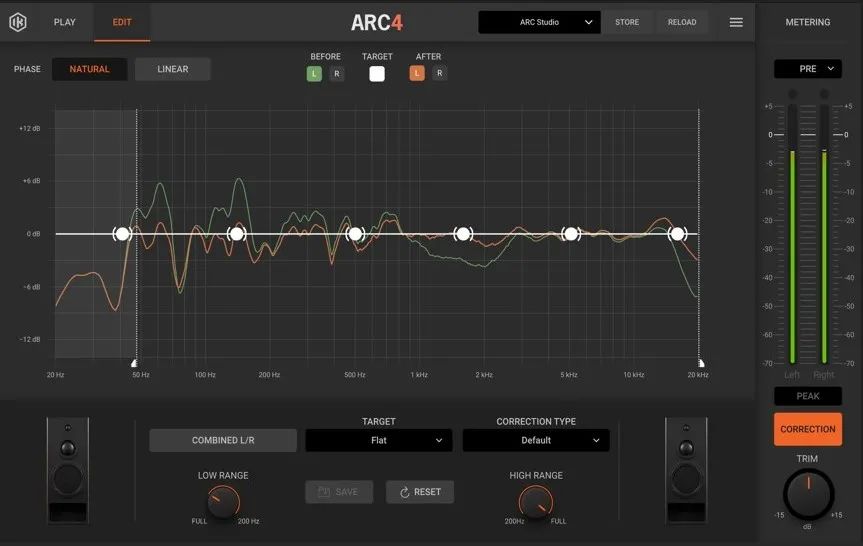Click the Left channel clip indicator
The width and height of the screenshot is (863, 546).
click(x=793, y=94)
